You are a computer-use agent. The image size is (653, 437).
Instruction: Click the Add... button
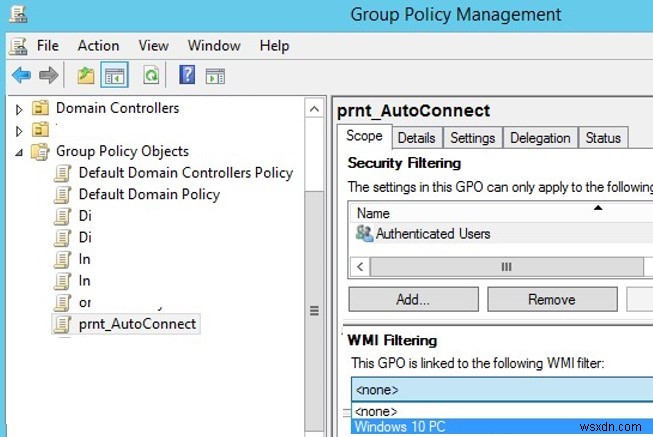(412, 299)
